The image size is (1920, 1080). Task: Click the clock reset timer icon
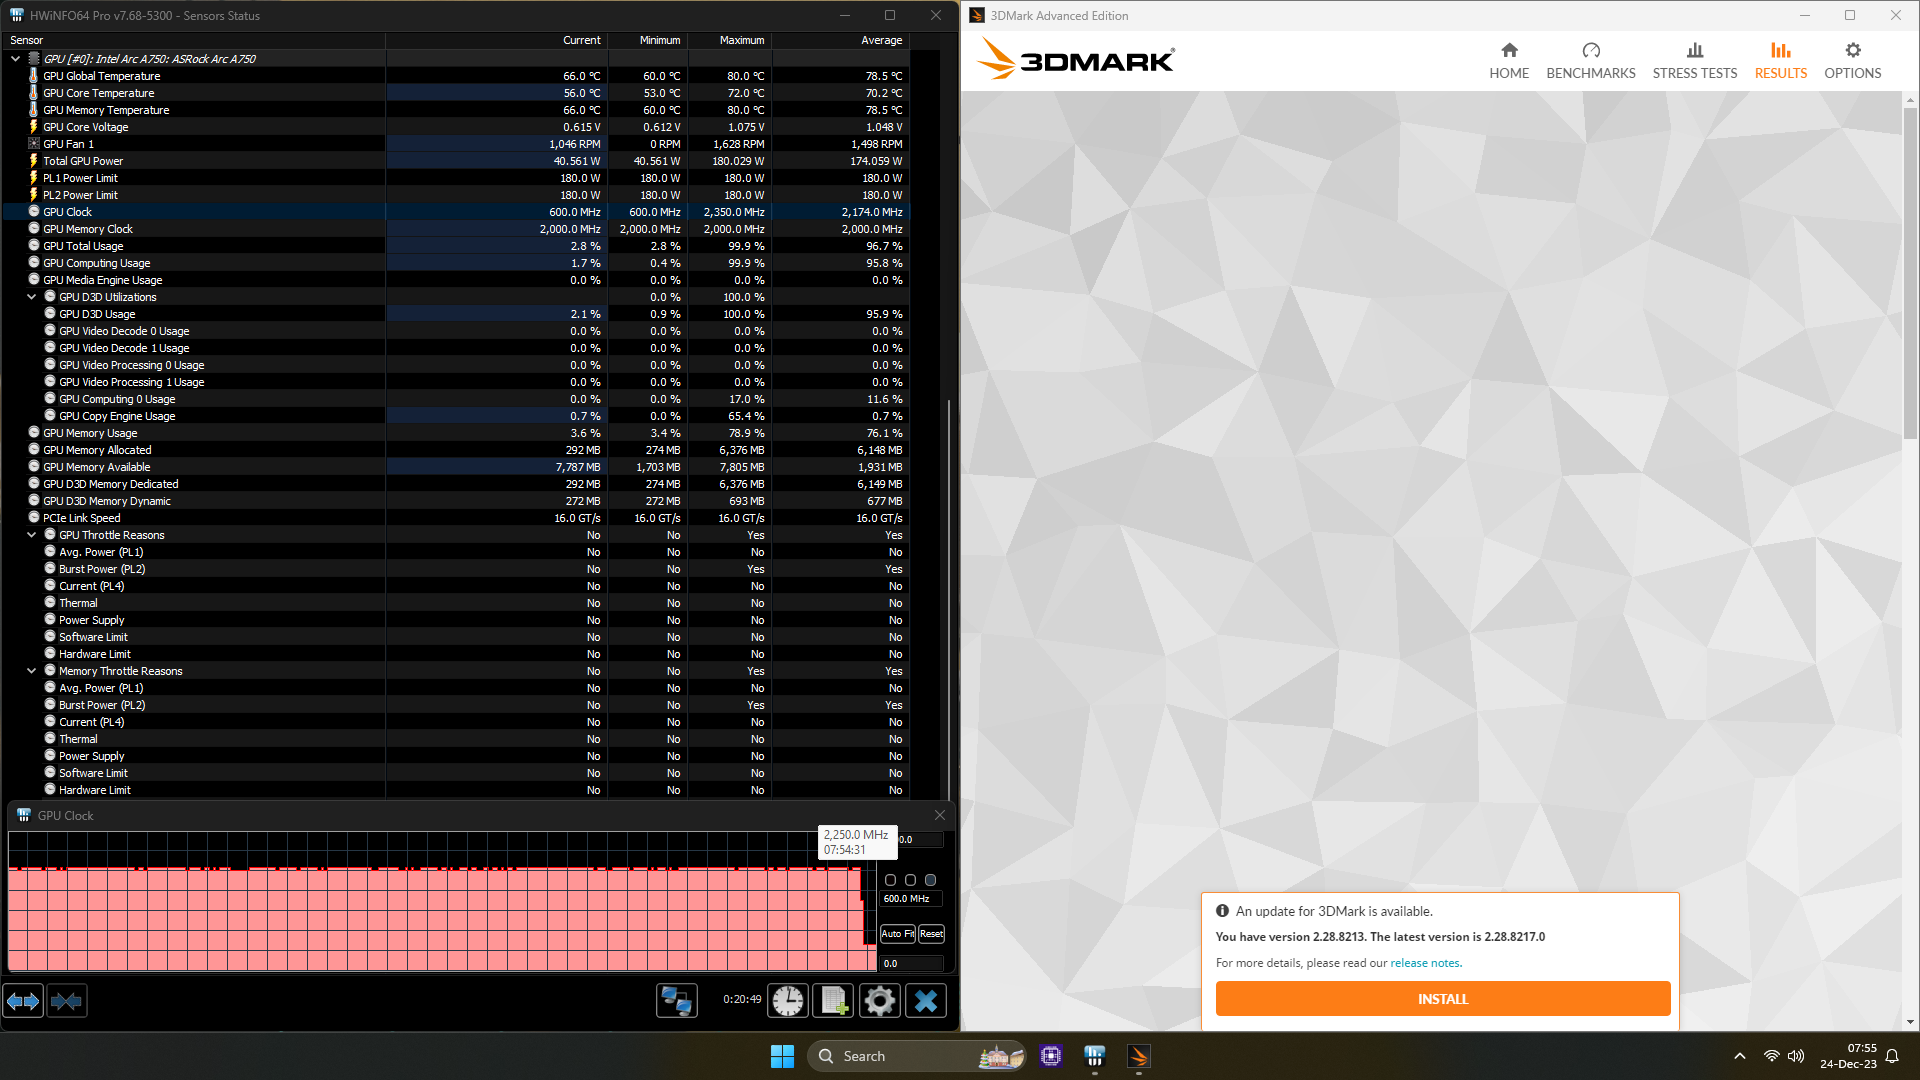pyautogui.click(x=788, y=1000)
